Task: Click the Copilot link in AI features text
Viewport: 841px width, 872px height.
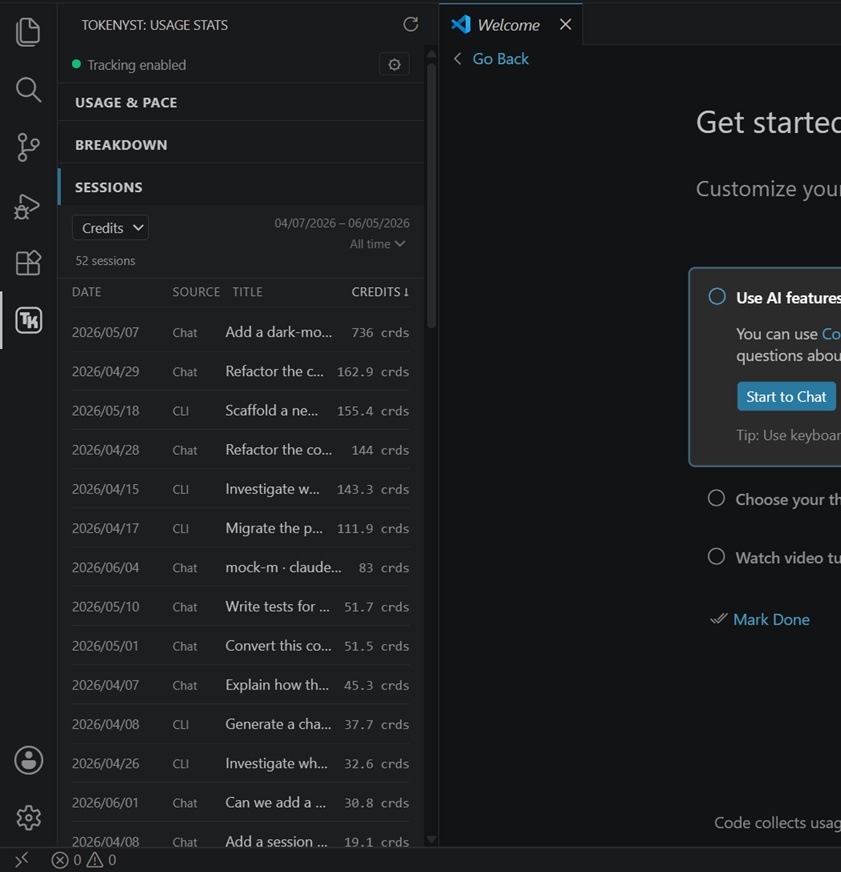Action: tap(831, 334)
